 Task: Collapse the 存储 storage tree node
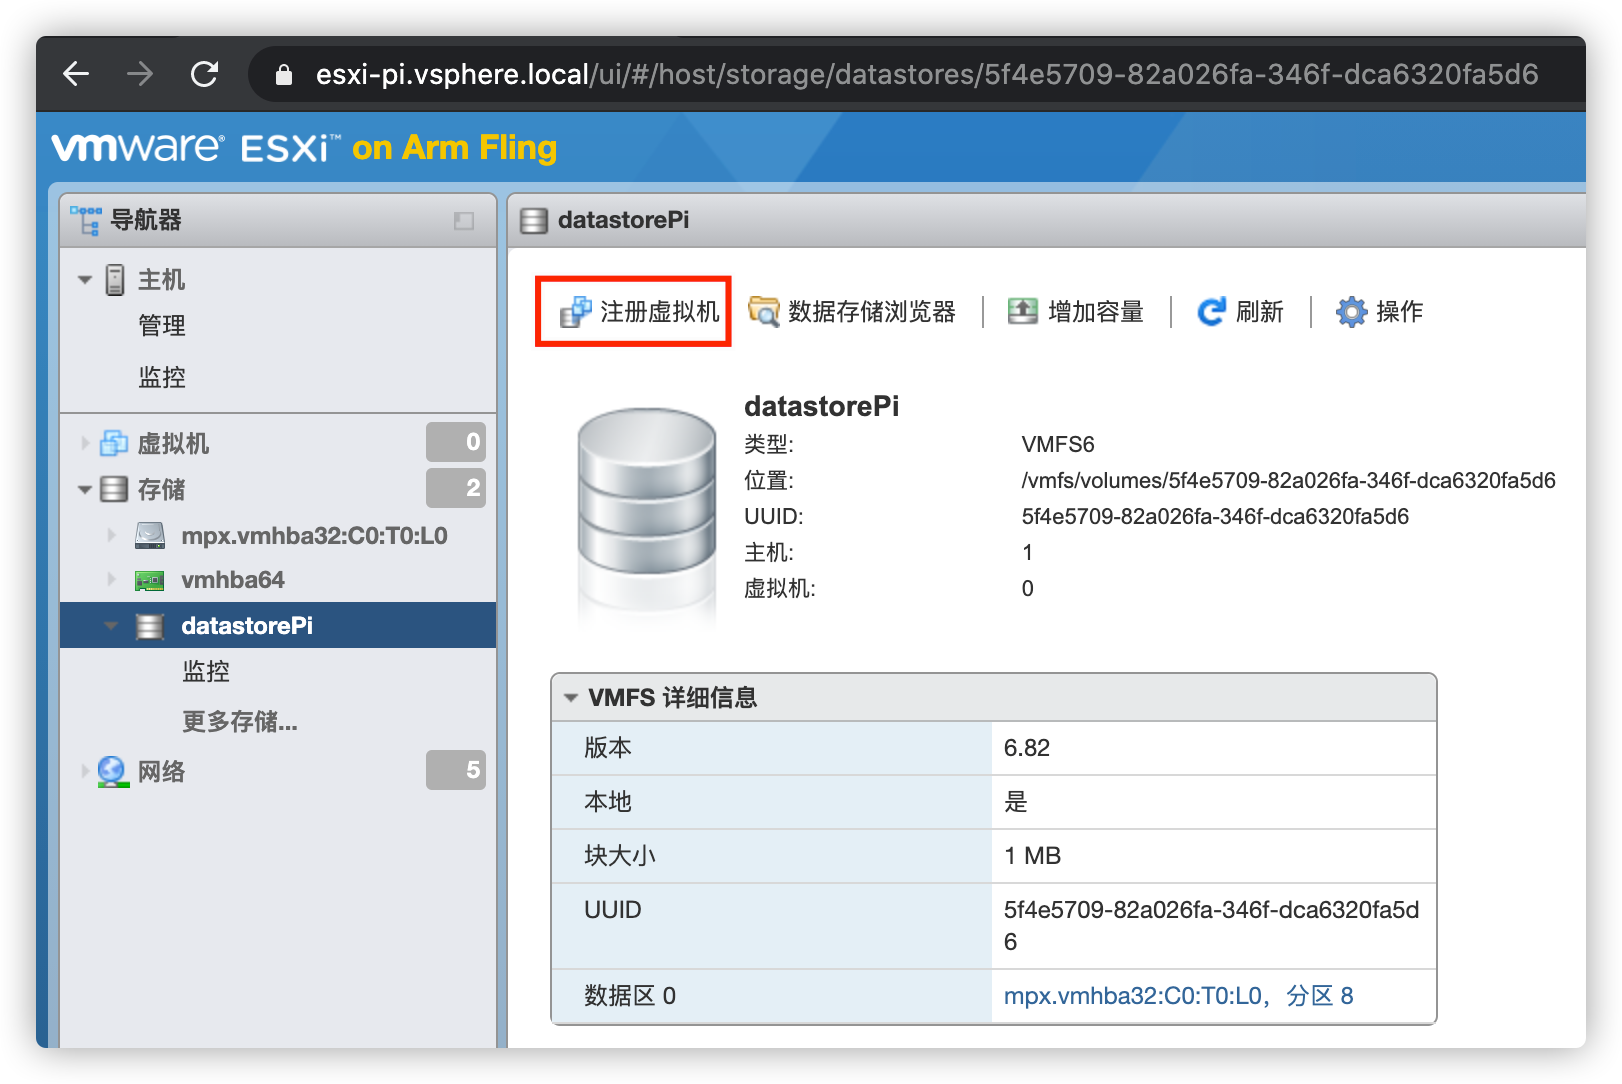[84, 489]
